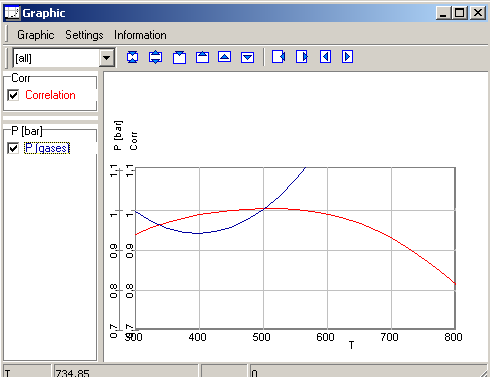Click the blue P (gases) label

tap(47, 148)
